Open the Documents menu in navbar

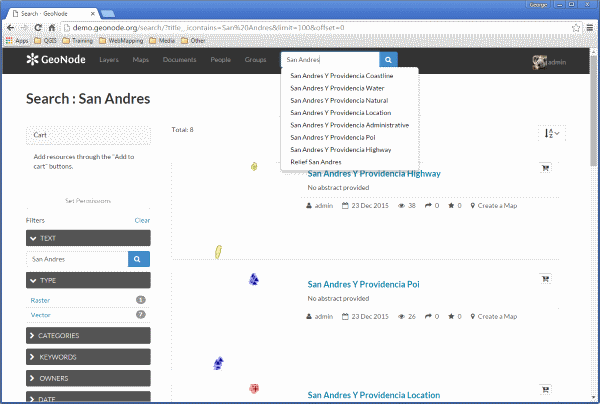[x=179, y=60]
